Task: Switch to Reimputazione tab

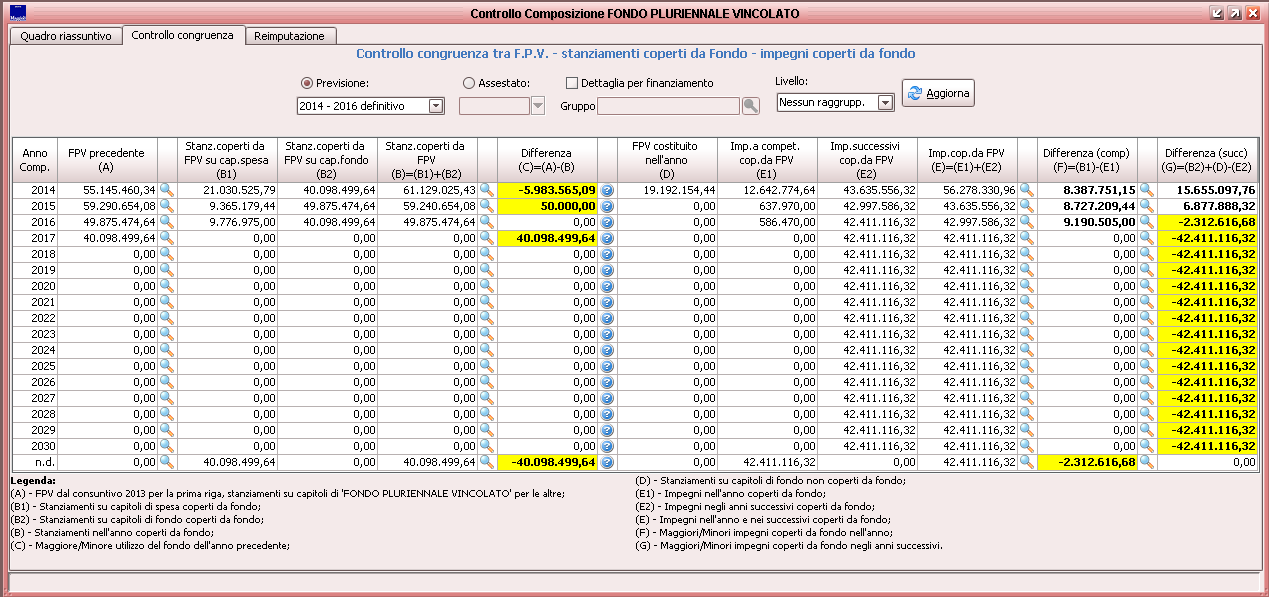Action: tap(289, 36)
